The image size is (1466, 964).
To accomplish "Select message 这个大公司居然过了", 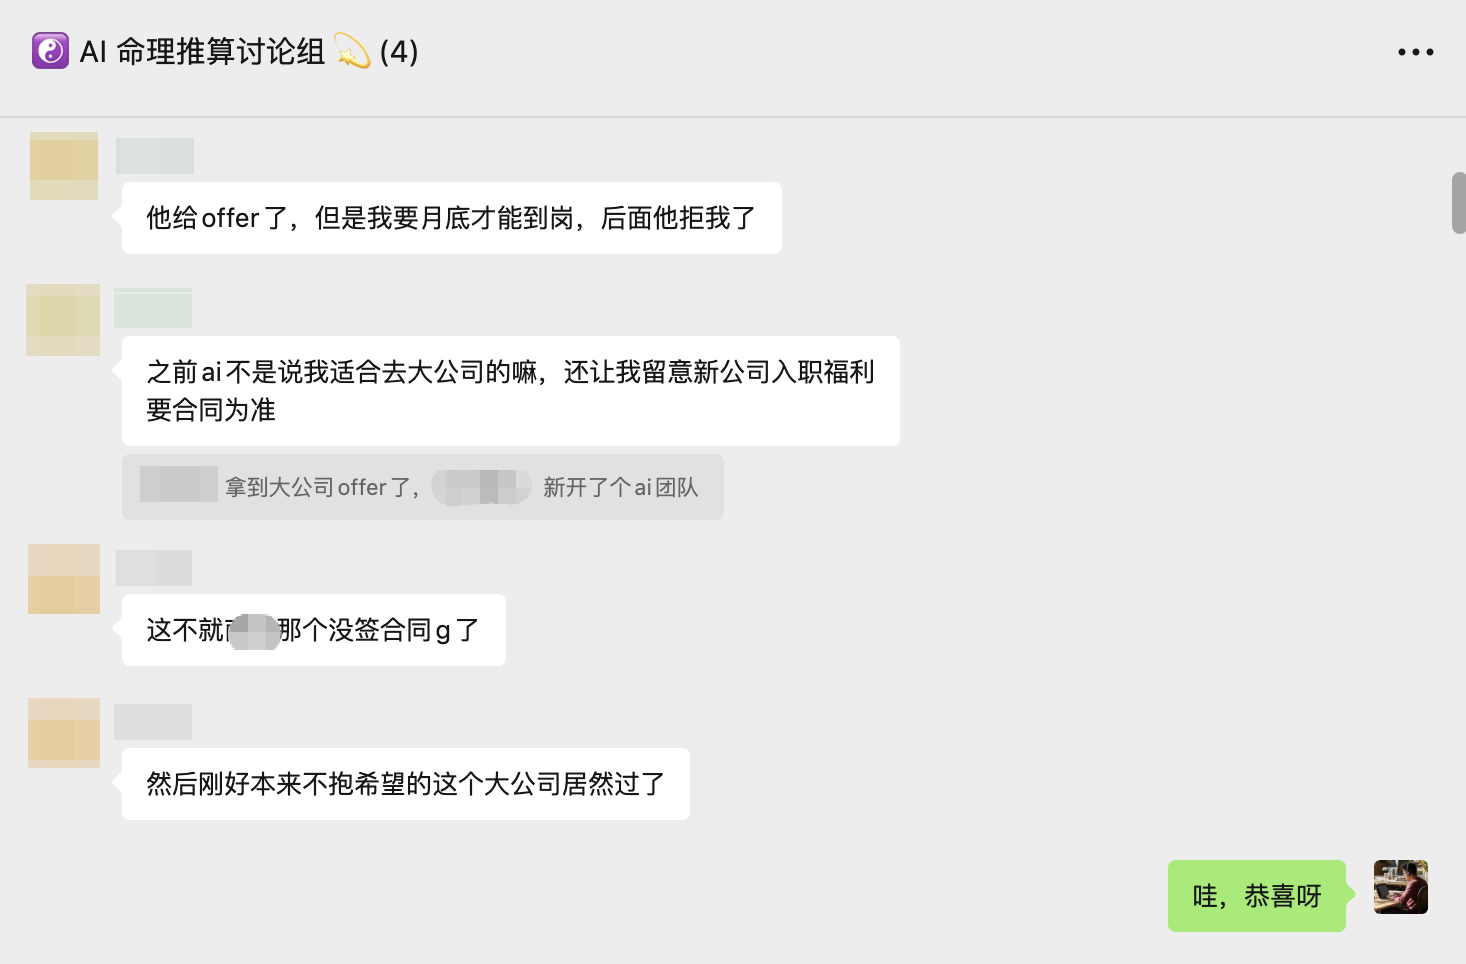I will pos(406,784).
